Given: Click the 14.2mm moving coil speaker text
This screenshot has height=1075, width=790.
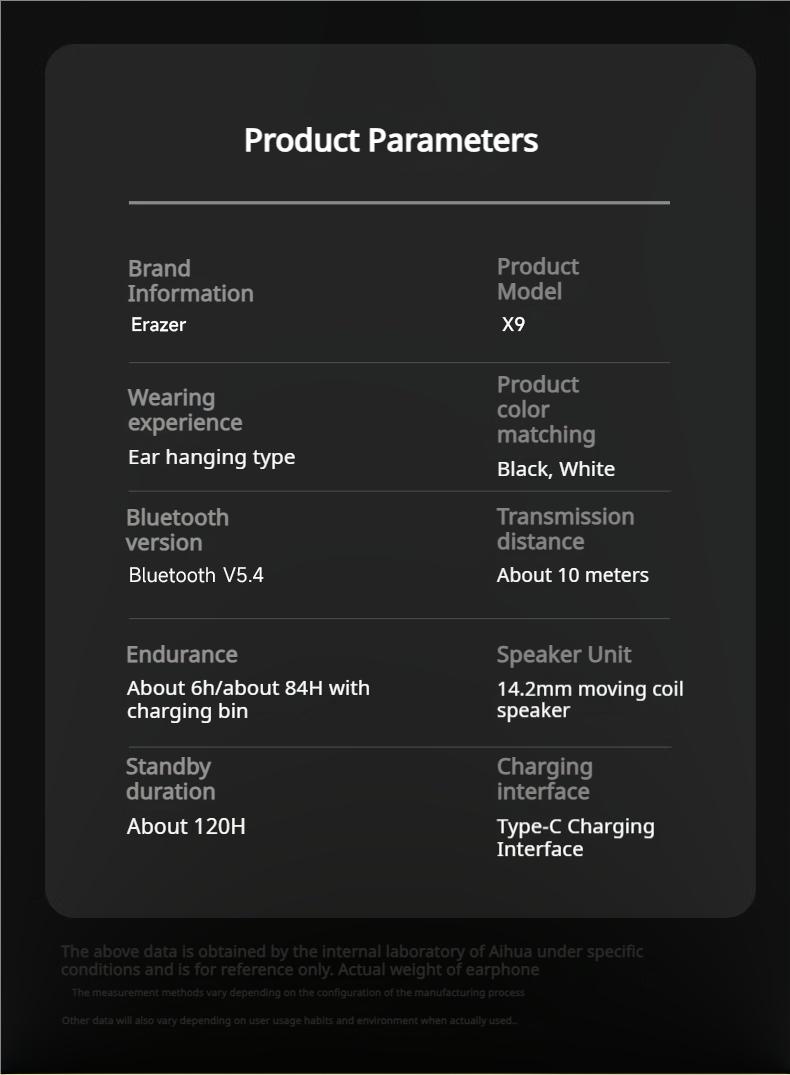Looking at the screenshot, I should pos(590,699).
